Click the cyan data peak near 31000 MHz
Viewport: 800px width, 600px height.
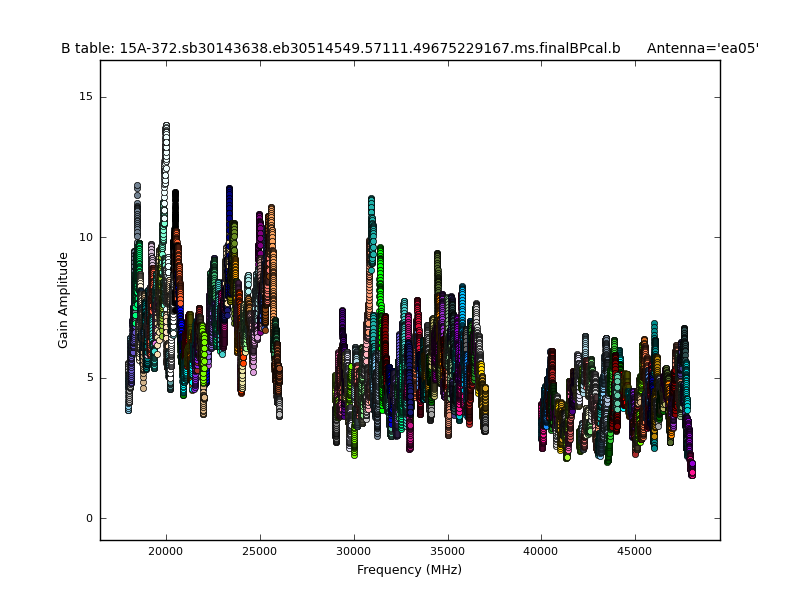click(x=371, y=203)
